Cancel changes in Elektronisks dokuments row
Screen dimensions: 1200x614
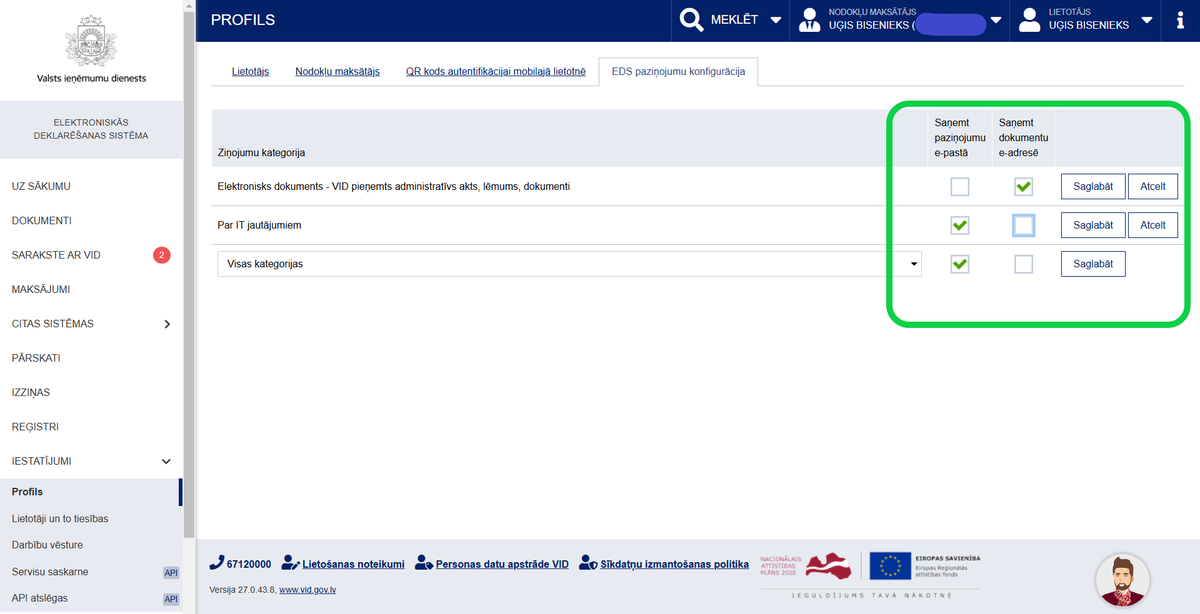(1153, 186)
